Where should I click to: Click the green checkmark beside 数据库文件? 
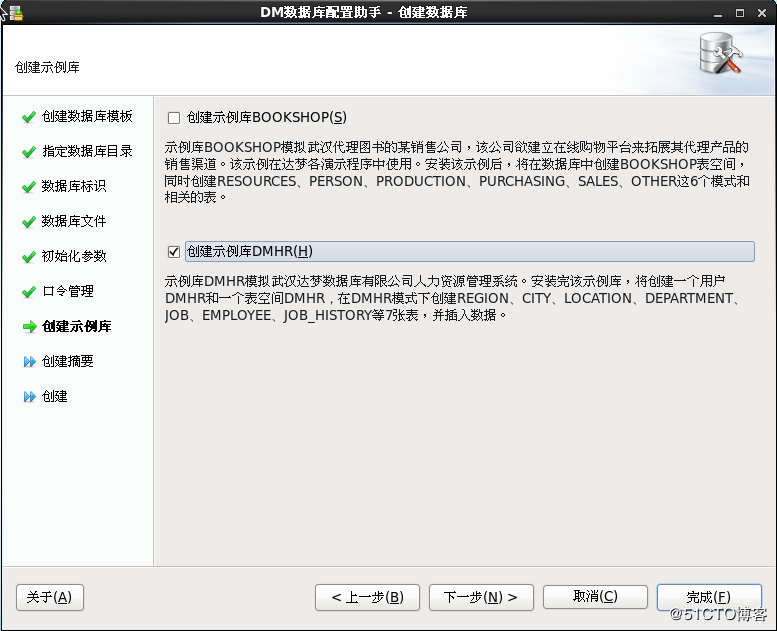click(29, 222)
